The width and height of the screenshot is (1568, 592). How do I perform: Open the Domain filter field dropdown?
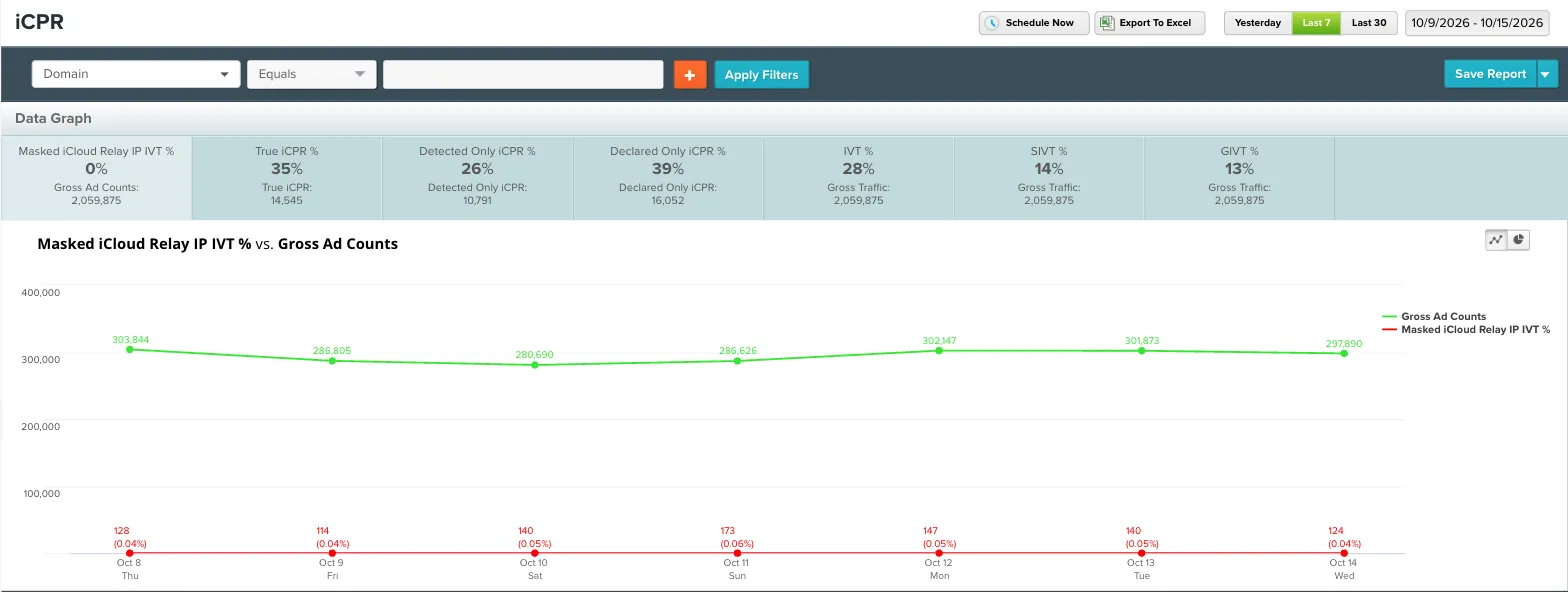coord(136,74)
